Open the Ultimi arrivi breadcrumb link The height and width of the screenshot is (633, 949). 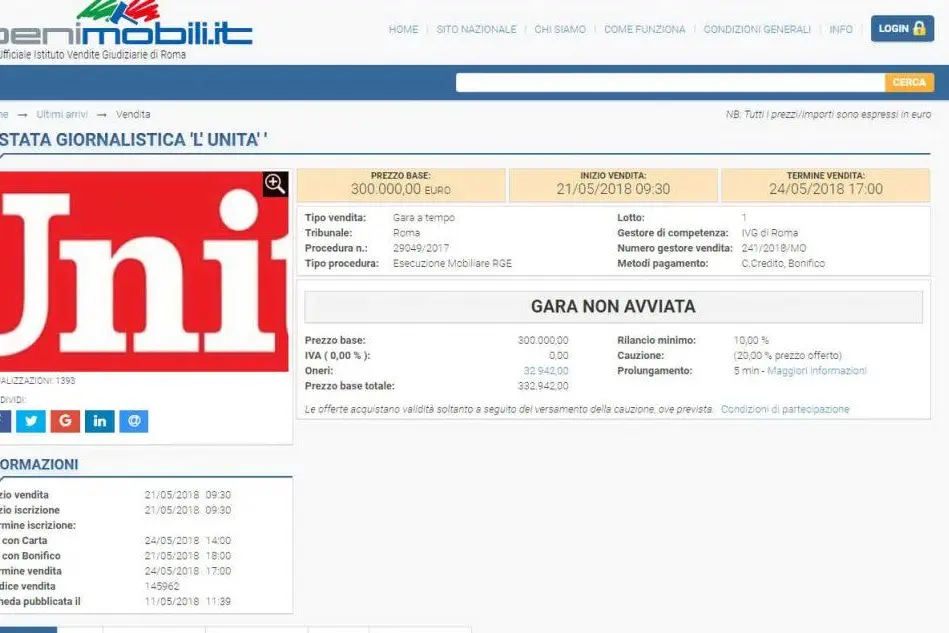point(62,114)
